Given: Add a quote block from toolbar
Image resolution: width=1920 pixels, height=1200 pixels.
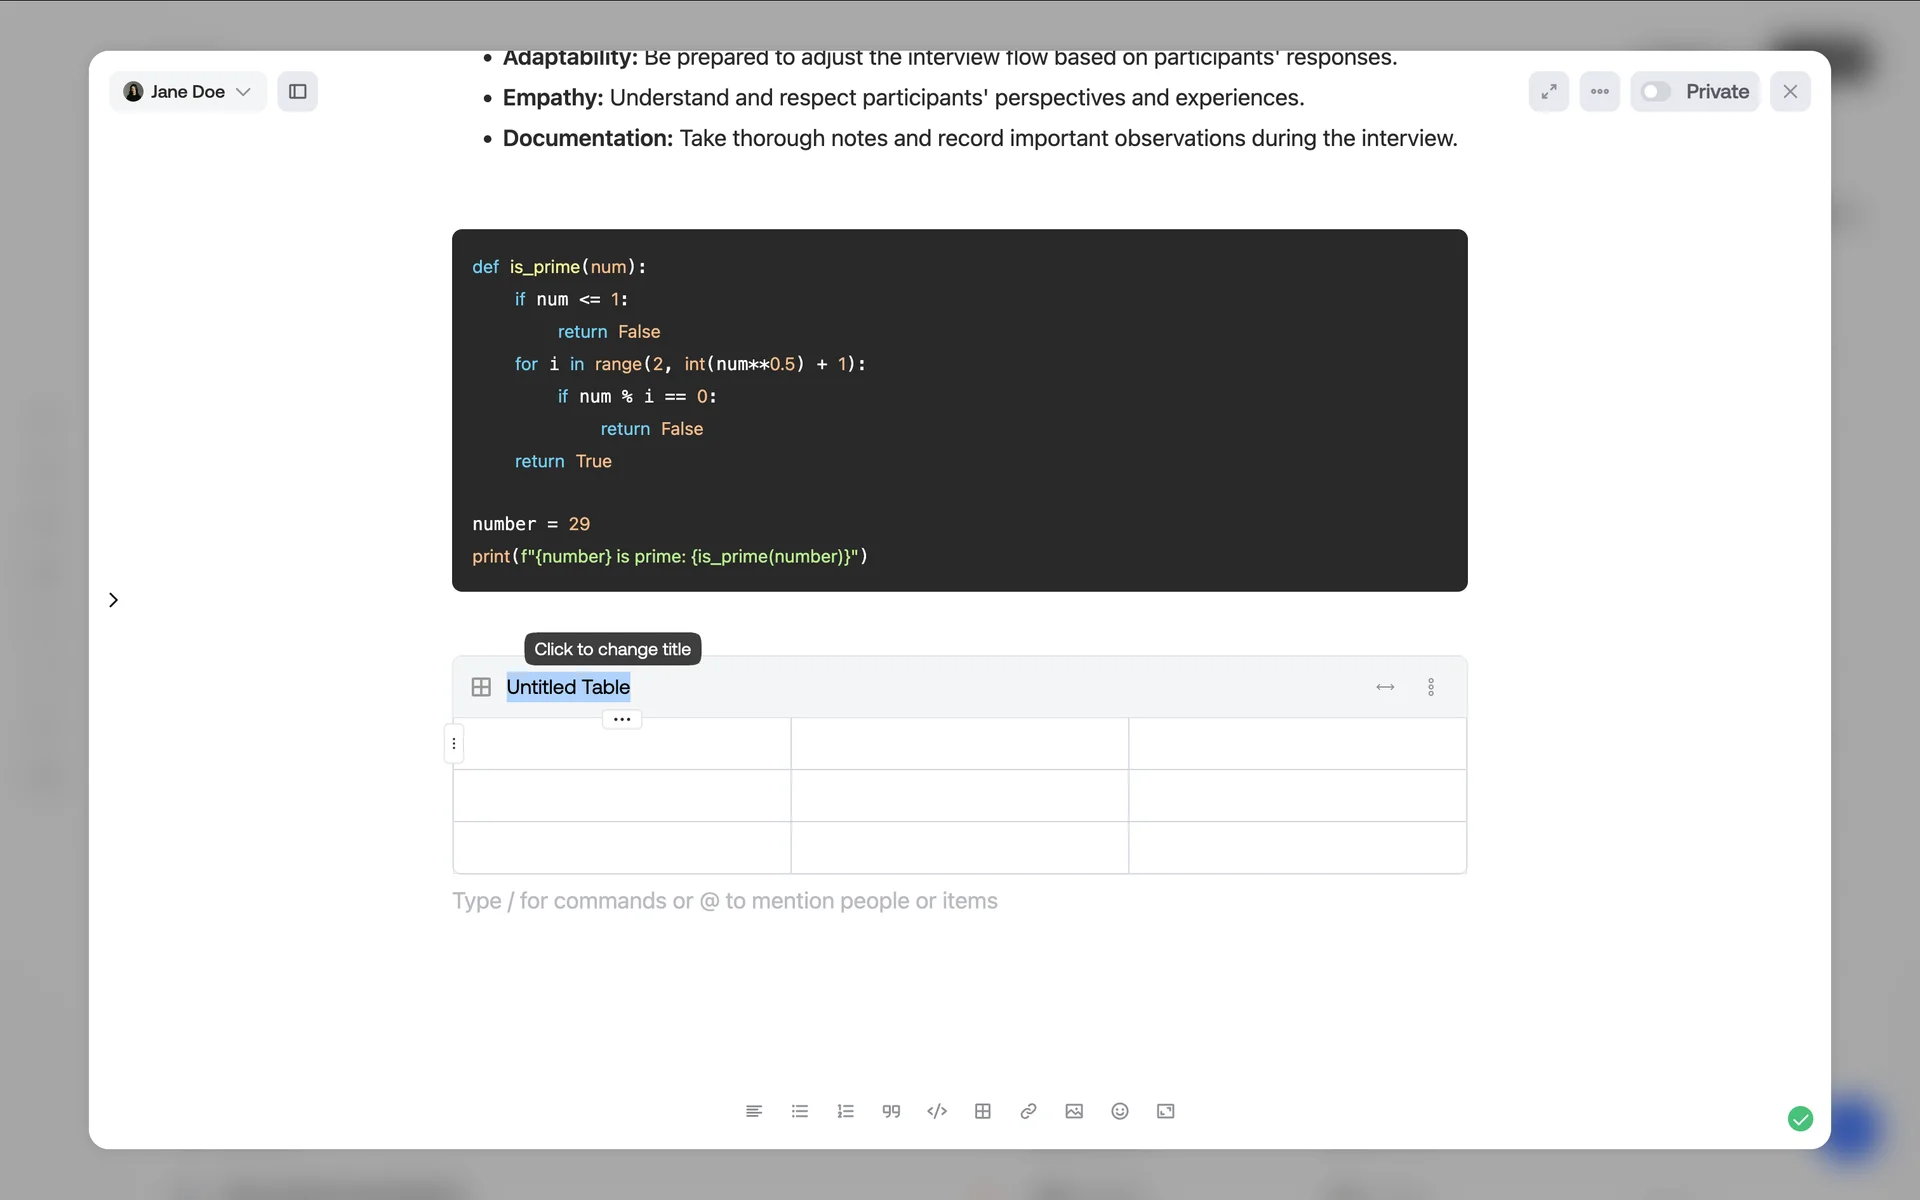Looking at the screenshot, I should (x=891, y=1111).
